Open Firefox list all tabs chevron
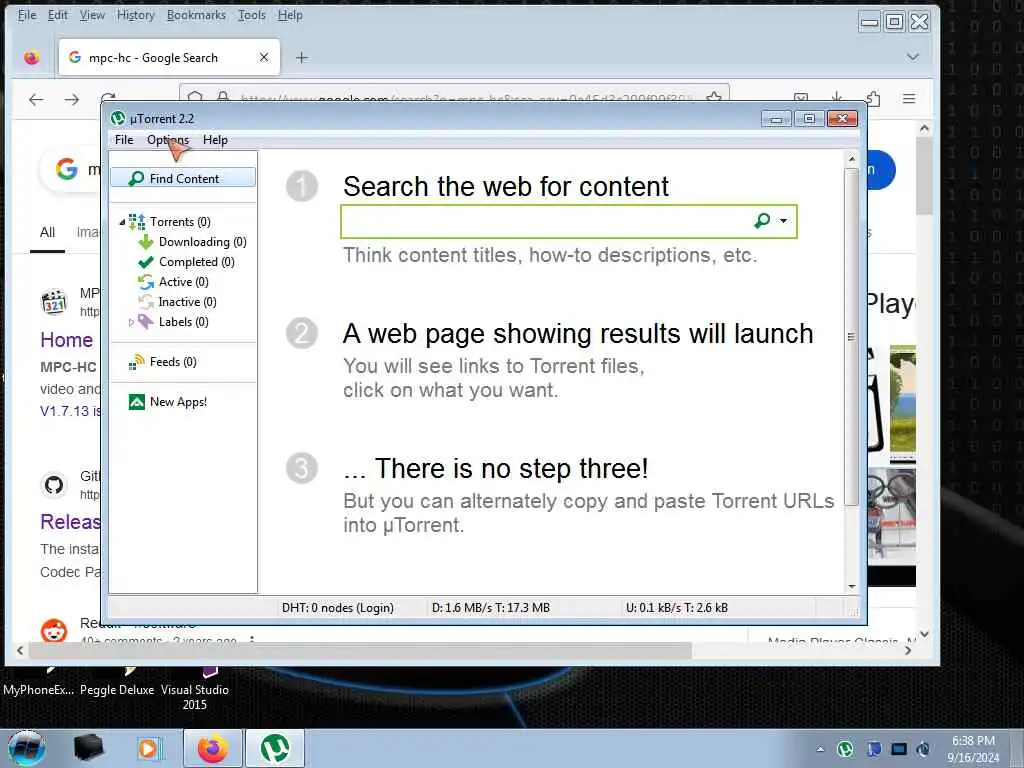This screenshot has width=1024, height=768. [912, 57]
